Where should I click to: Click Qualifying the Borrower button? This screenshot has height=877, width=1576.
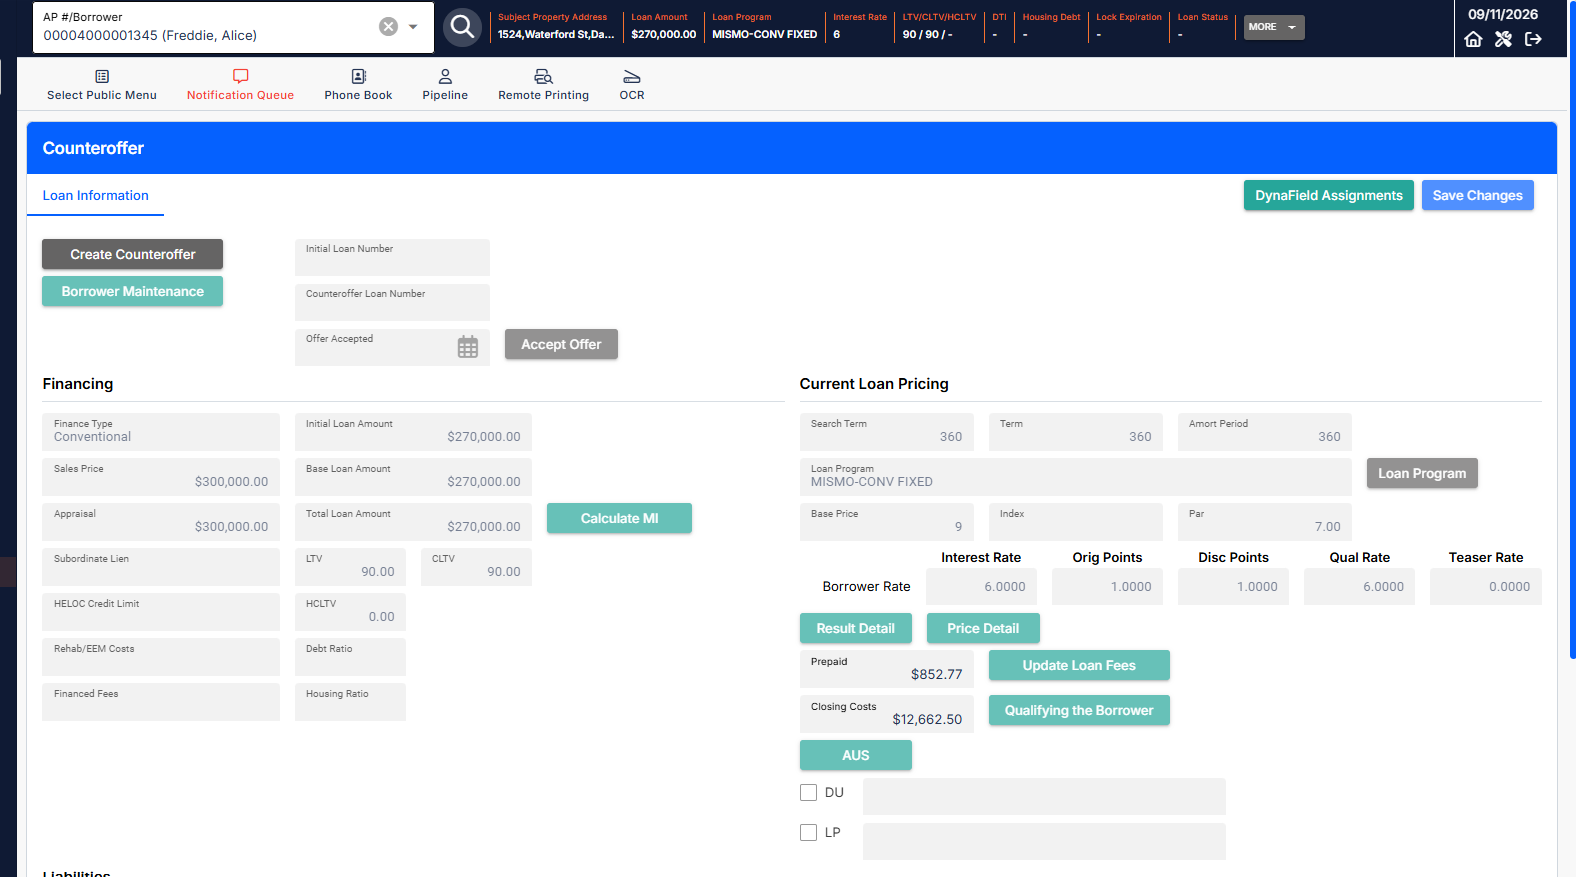1079,710
